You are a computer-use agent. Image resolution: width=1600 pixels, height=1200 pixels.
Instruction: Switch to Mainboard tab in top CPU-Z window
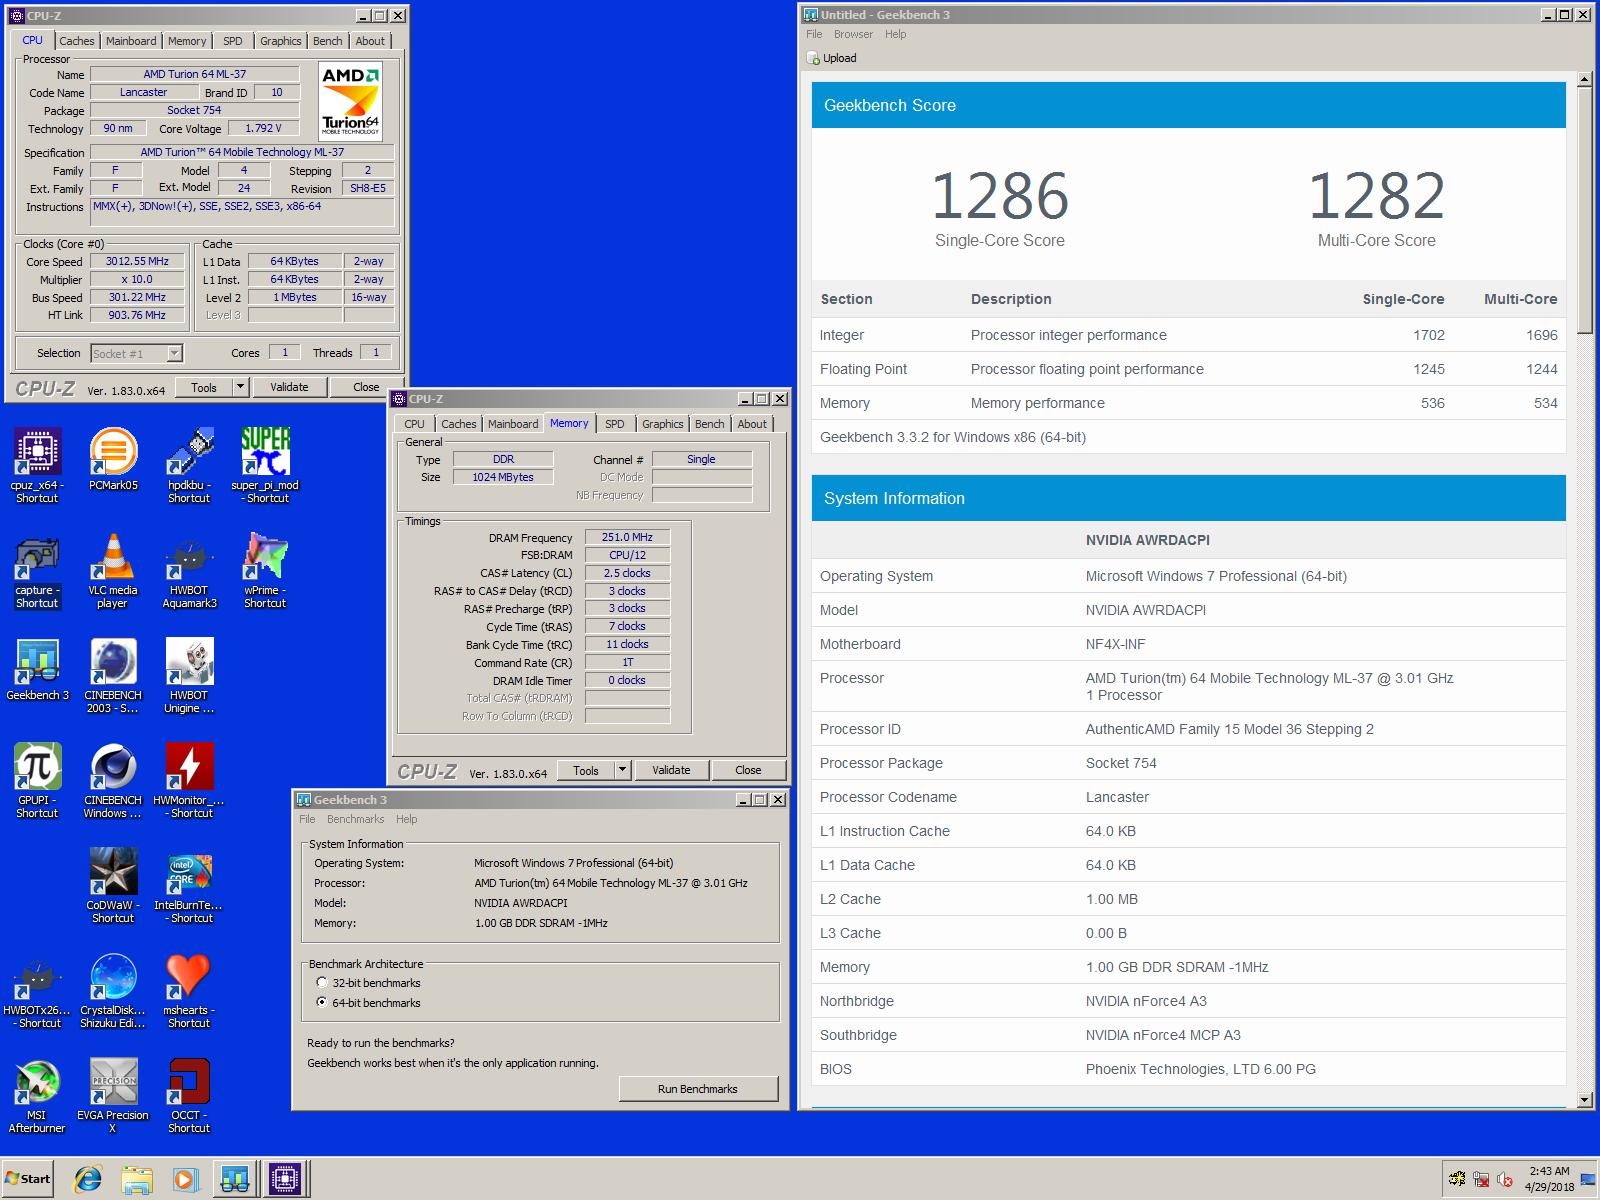click(x=131, y=41)
